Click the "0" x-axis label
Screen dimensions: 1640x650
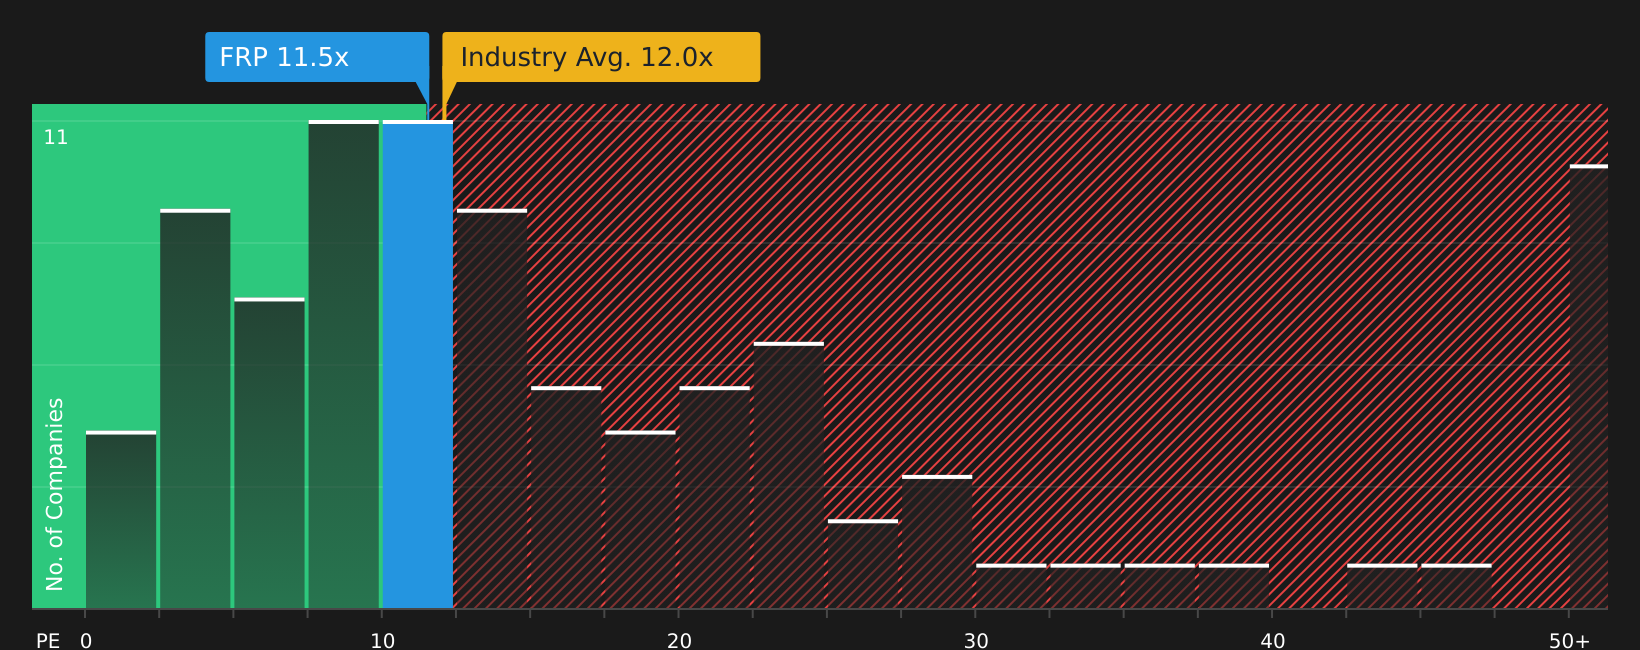coord(86,641)
